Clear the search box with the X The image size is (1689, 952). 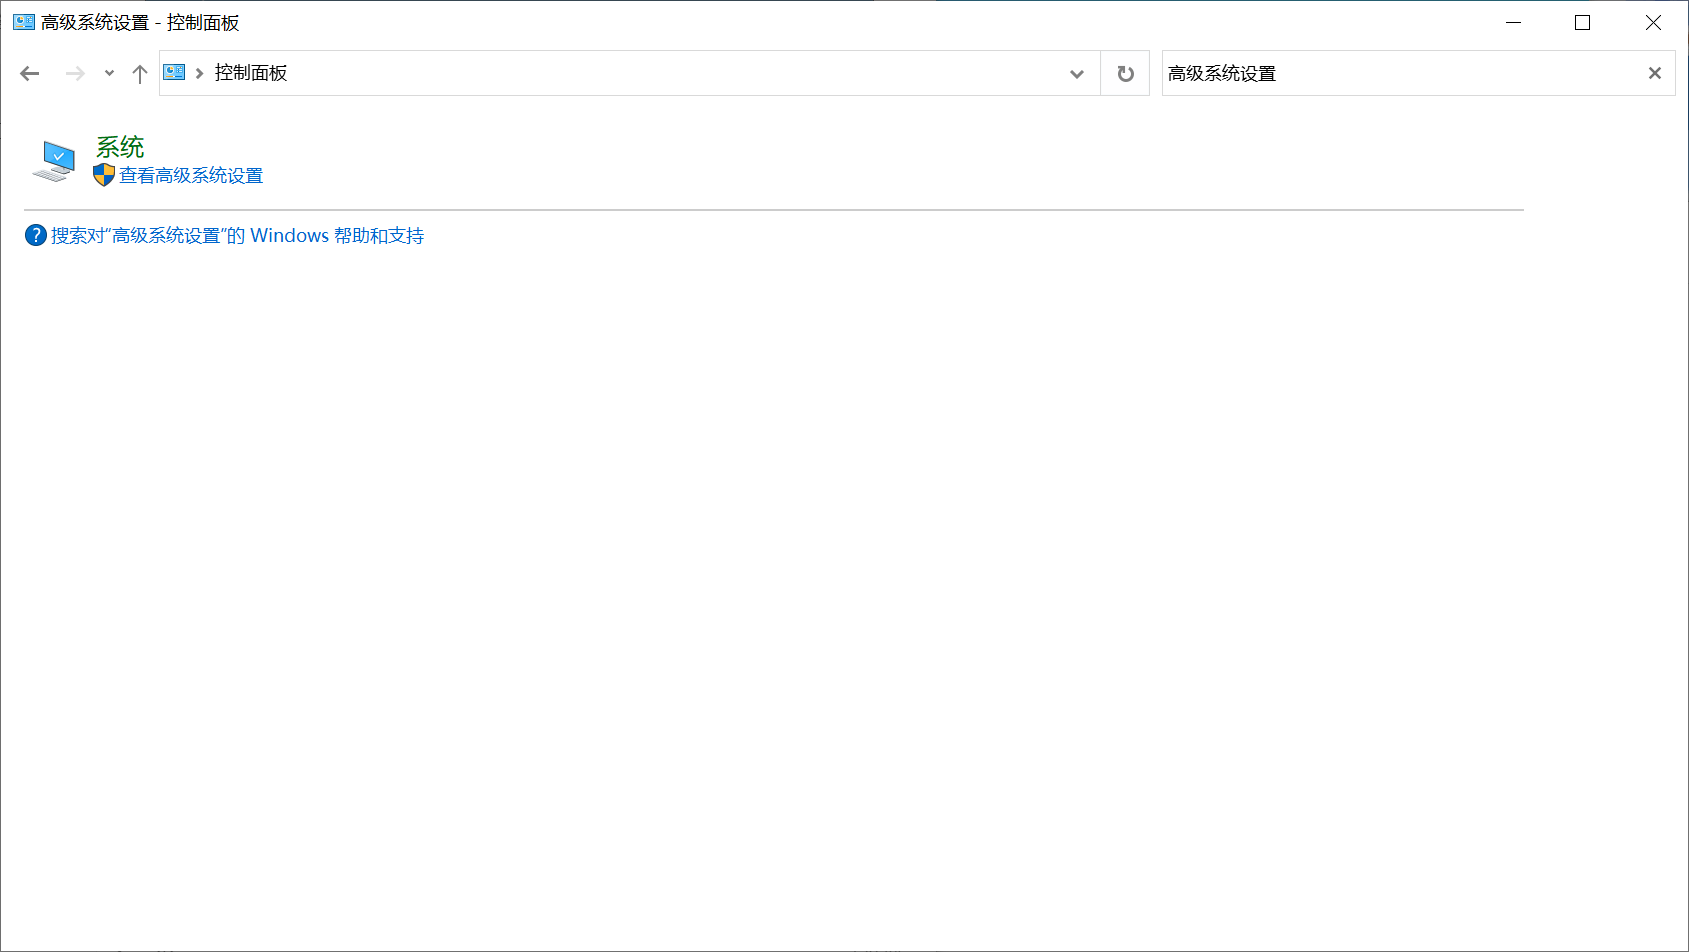(x=1655, y=73)
